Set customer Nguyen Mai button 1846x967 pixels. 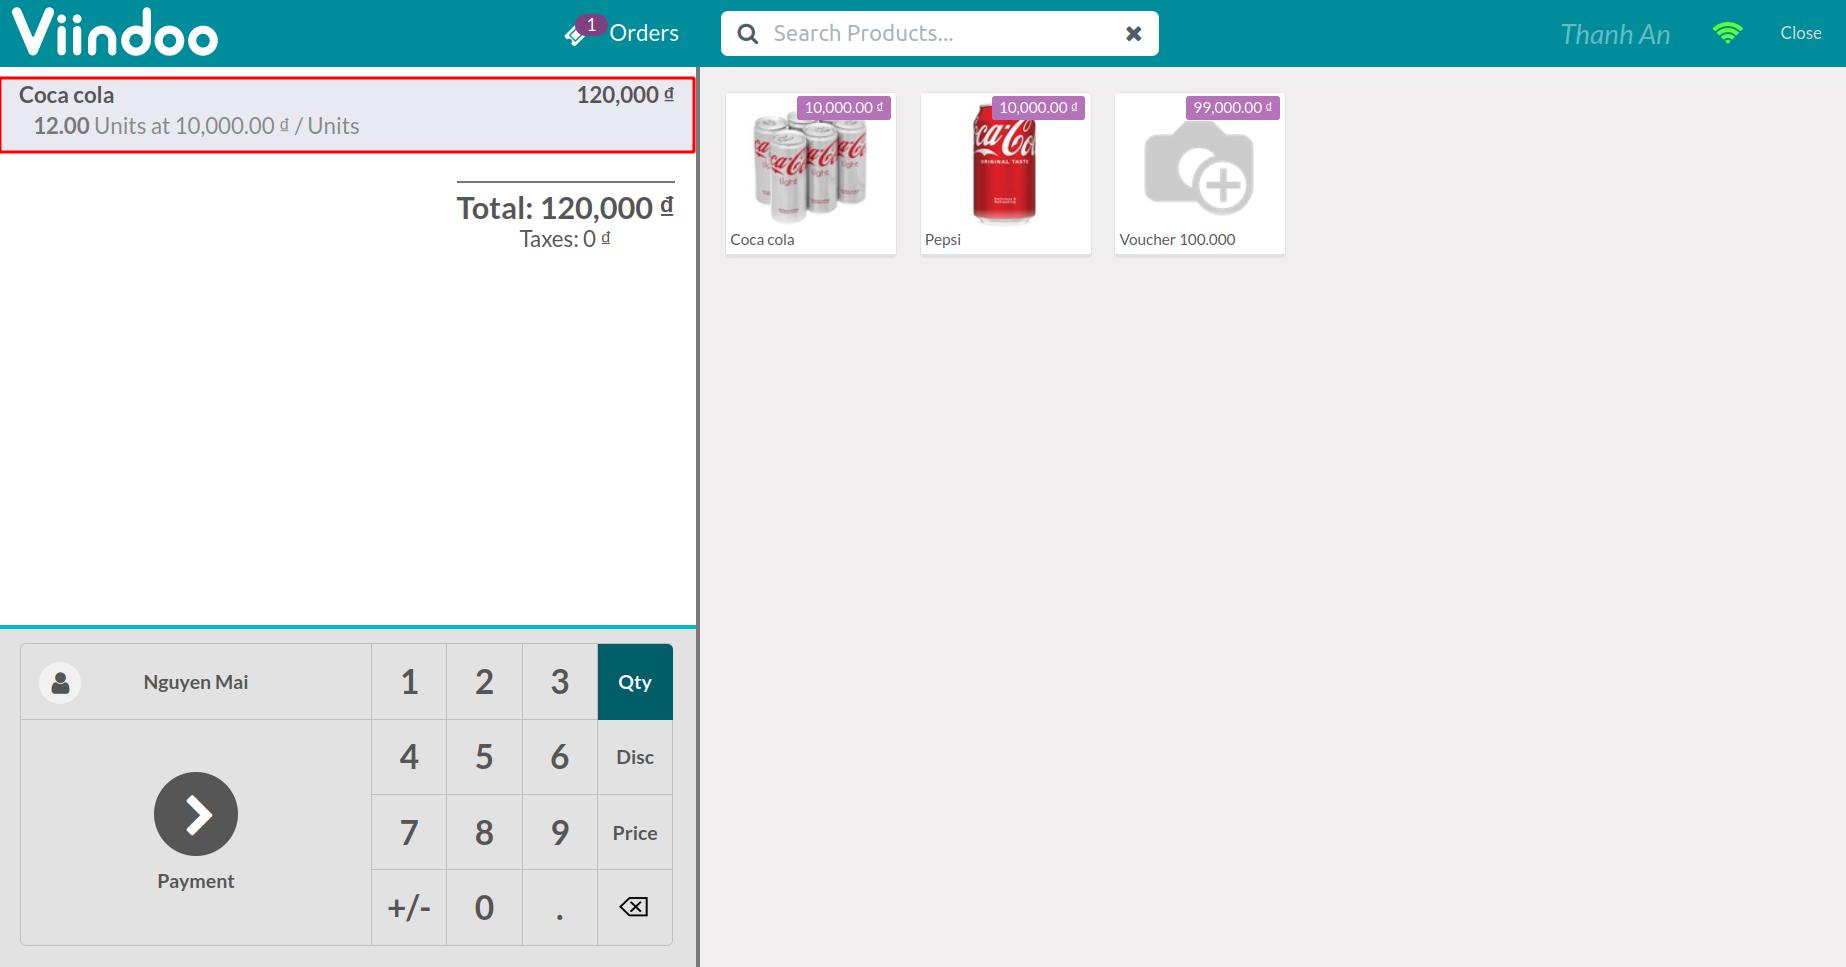click(x=196, y=682)
